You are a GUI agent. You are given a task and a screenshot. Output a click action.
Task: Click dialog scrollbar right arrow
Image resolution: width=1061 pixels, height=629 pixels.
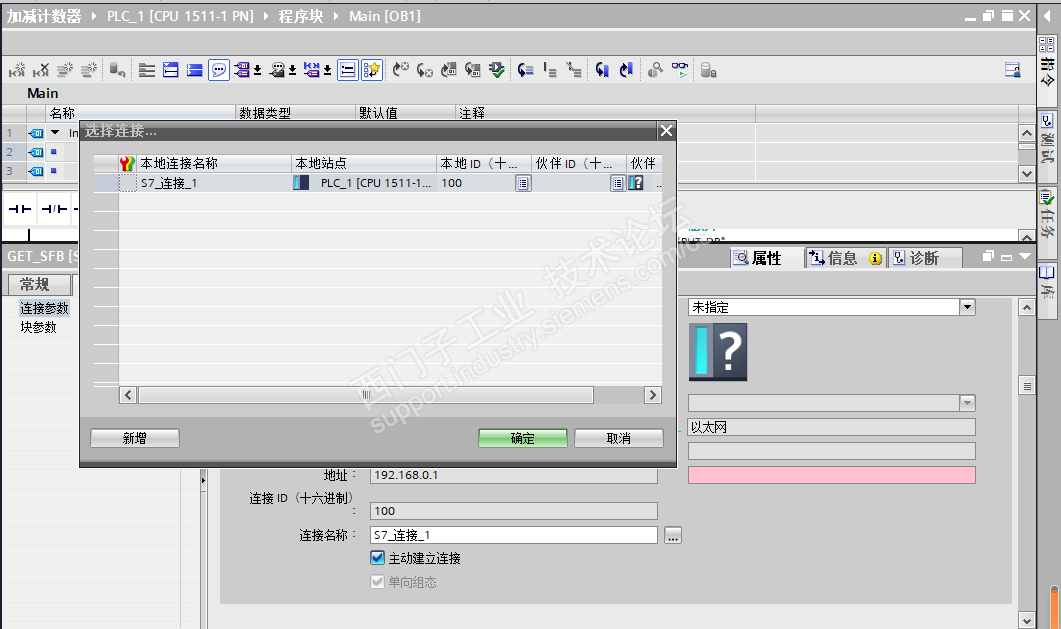[653, 395]
